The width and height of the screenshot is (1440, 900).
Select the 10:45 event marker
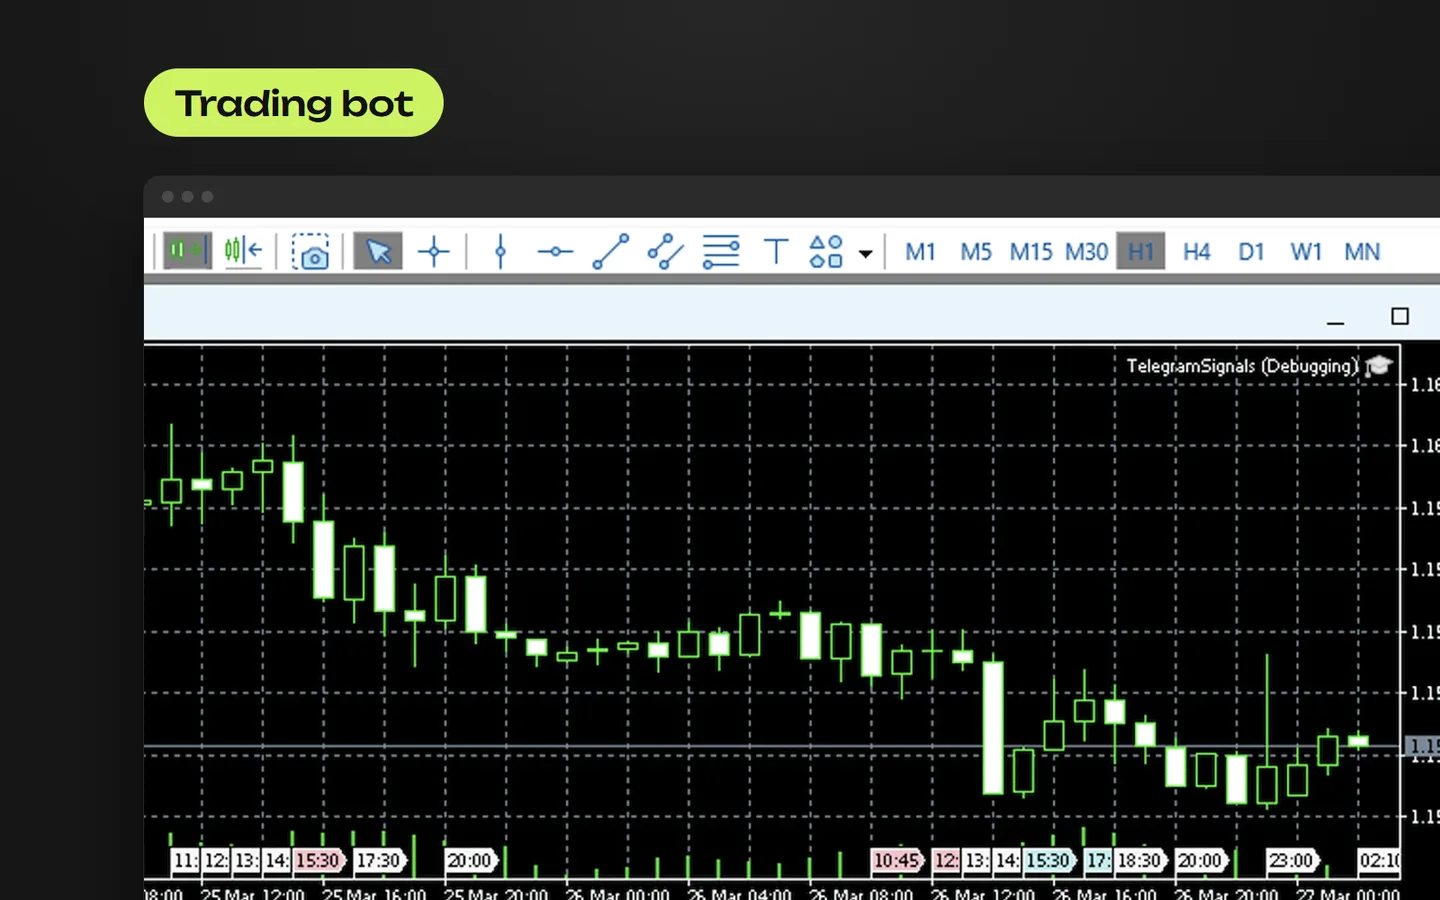(897, 860)
